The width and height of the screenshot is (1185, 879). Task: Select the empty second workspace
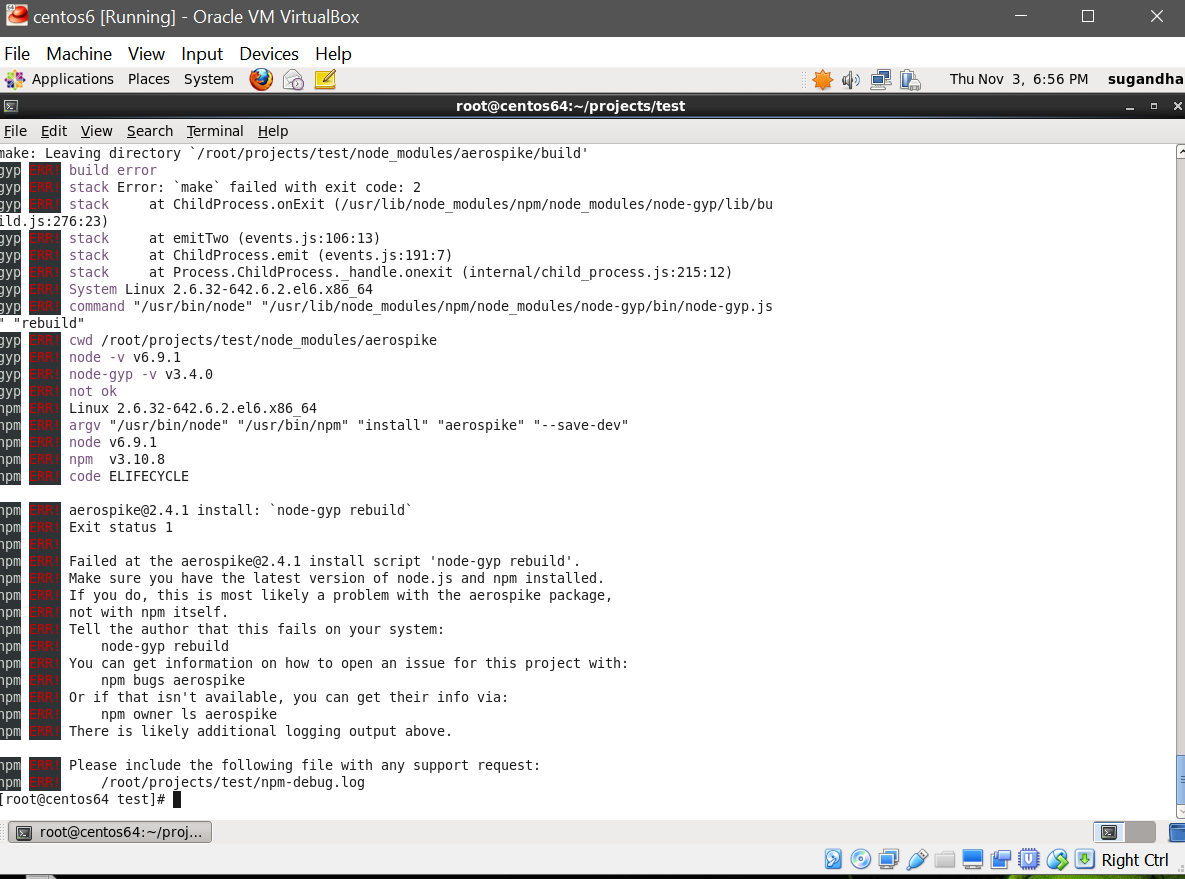(1140, 832)
